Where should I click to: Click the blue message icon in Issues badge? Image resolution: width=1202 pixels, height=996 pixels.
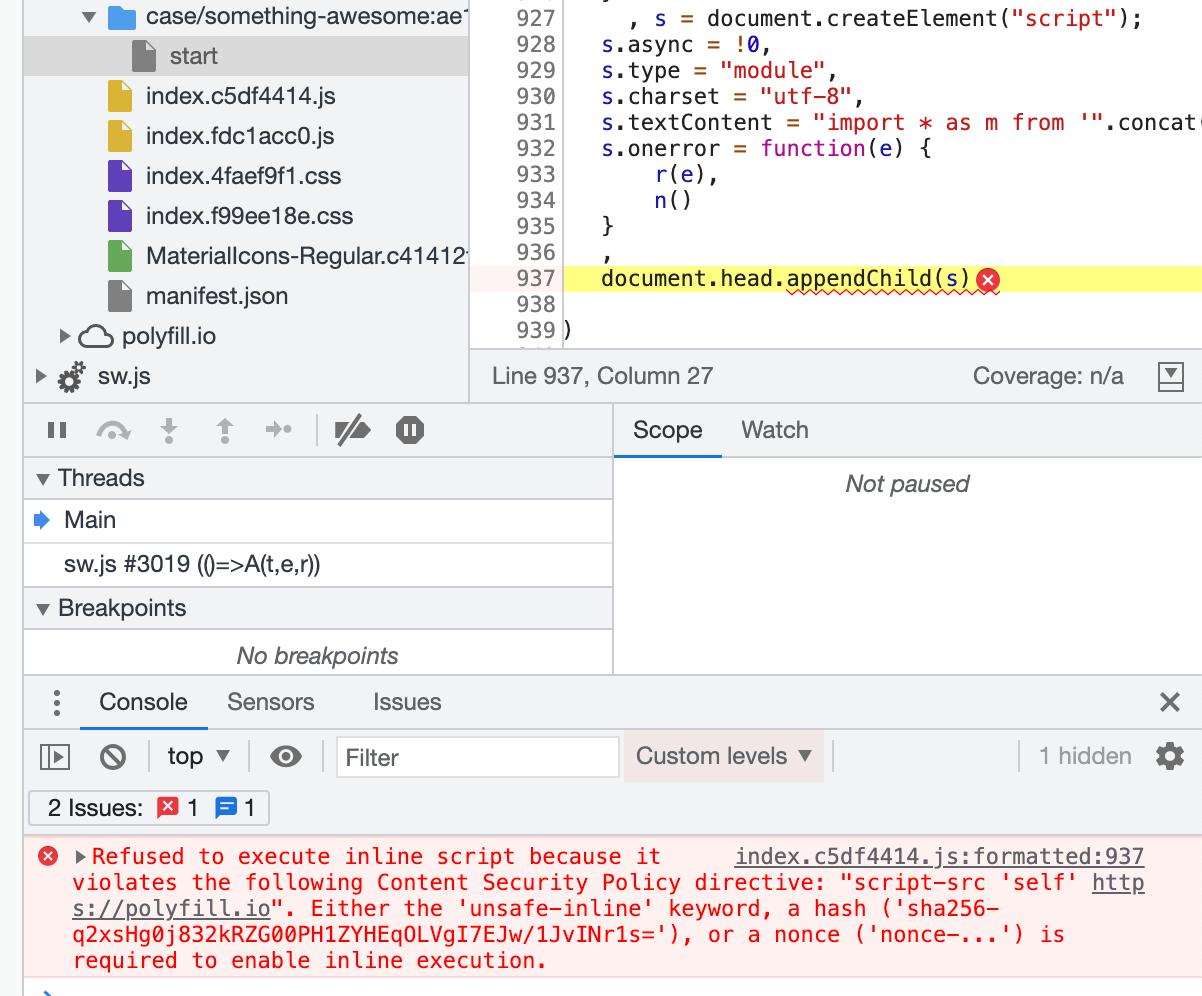[226, 808]
